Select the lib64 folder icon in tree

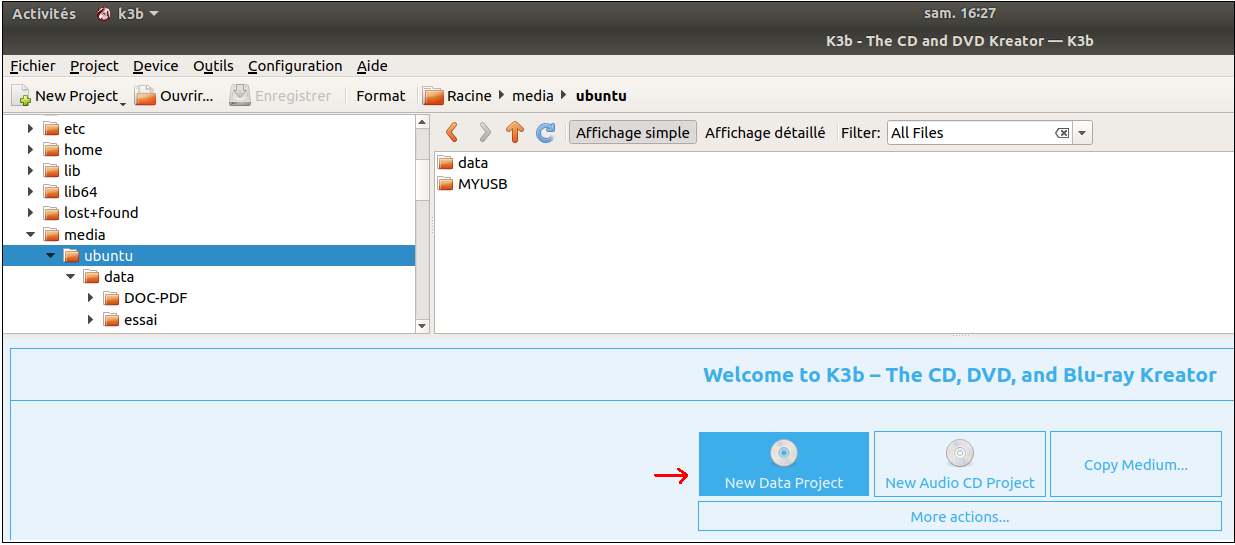[x=51, y=191]
